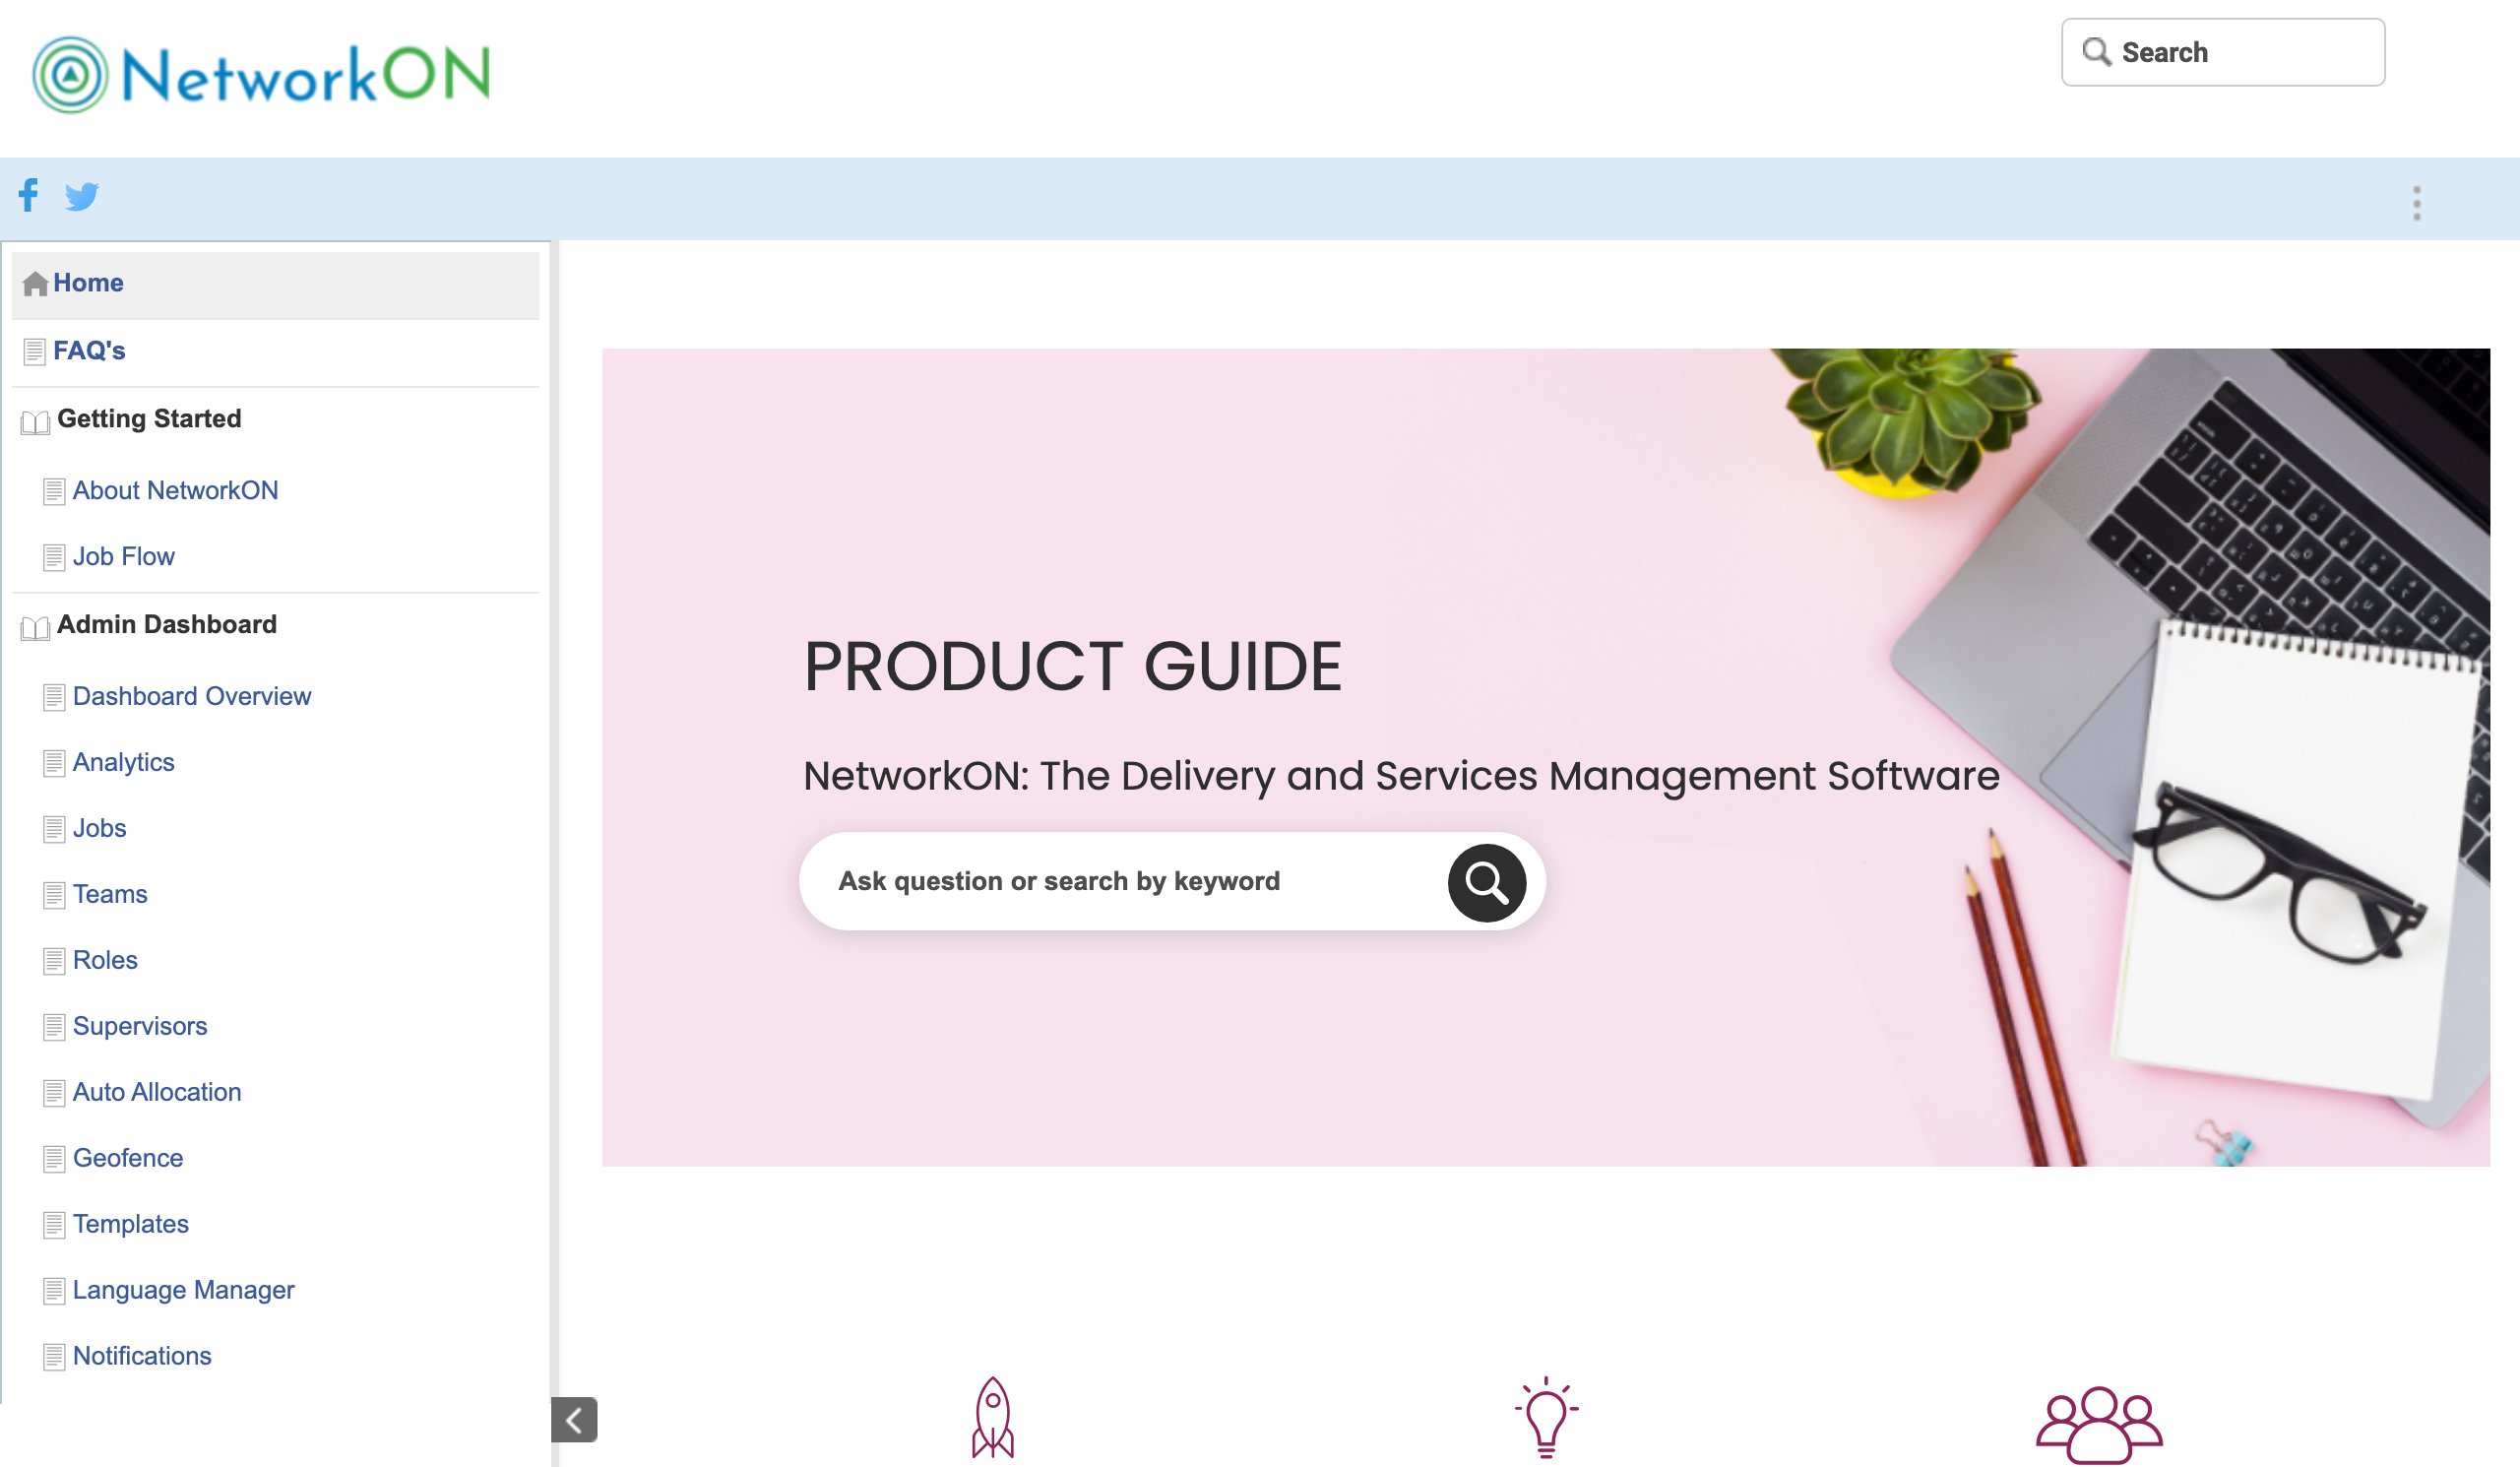Collapse the Getting Started section
Screen dimensions: 2520x1467
(x=149, y=419)
